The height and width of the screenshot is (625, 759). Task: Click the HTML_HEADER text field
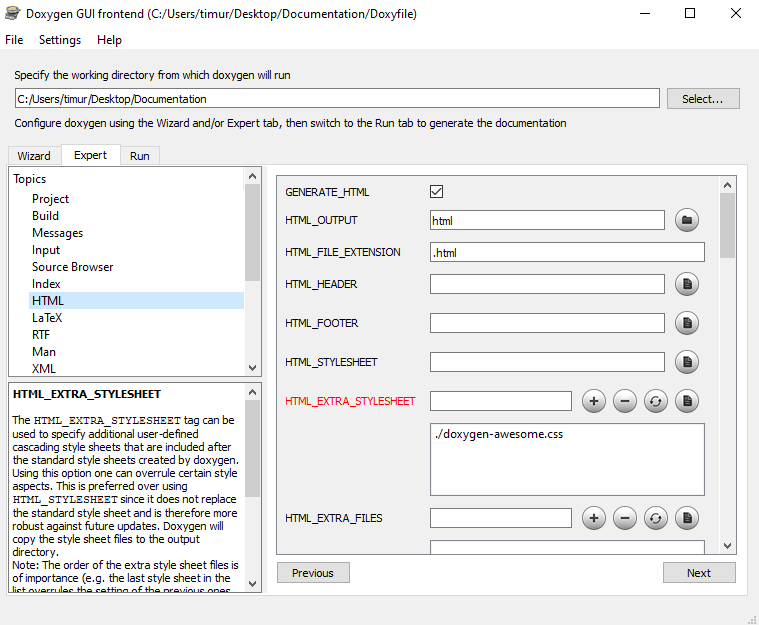[547, 284]
